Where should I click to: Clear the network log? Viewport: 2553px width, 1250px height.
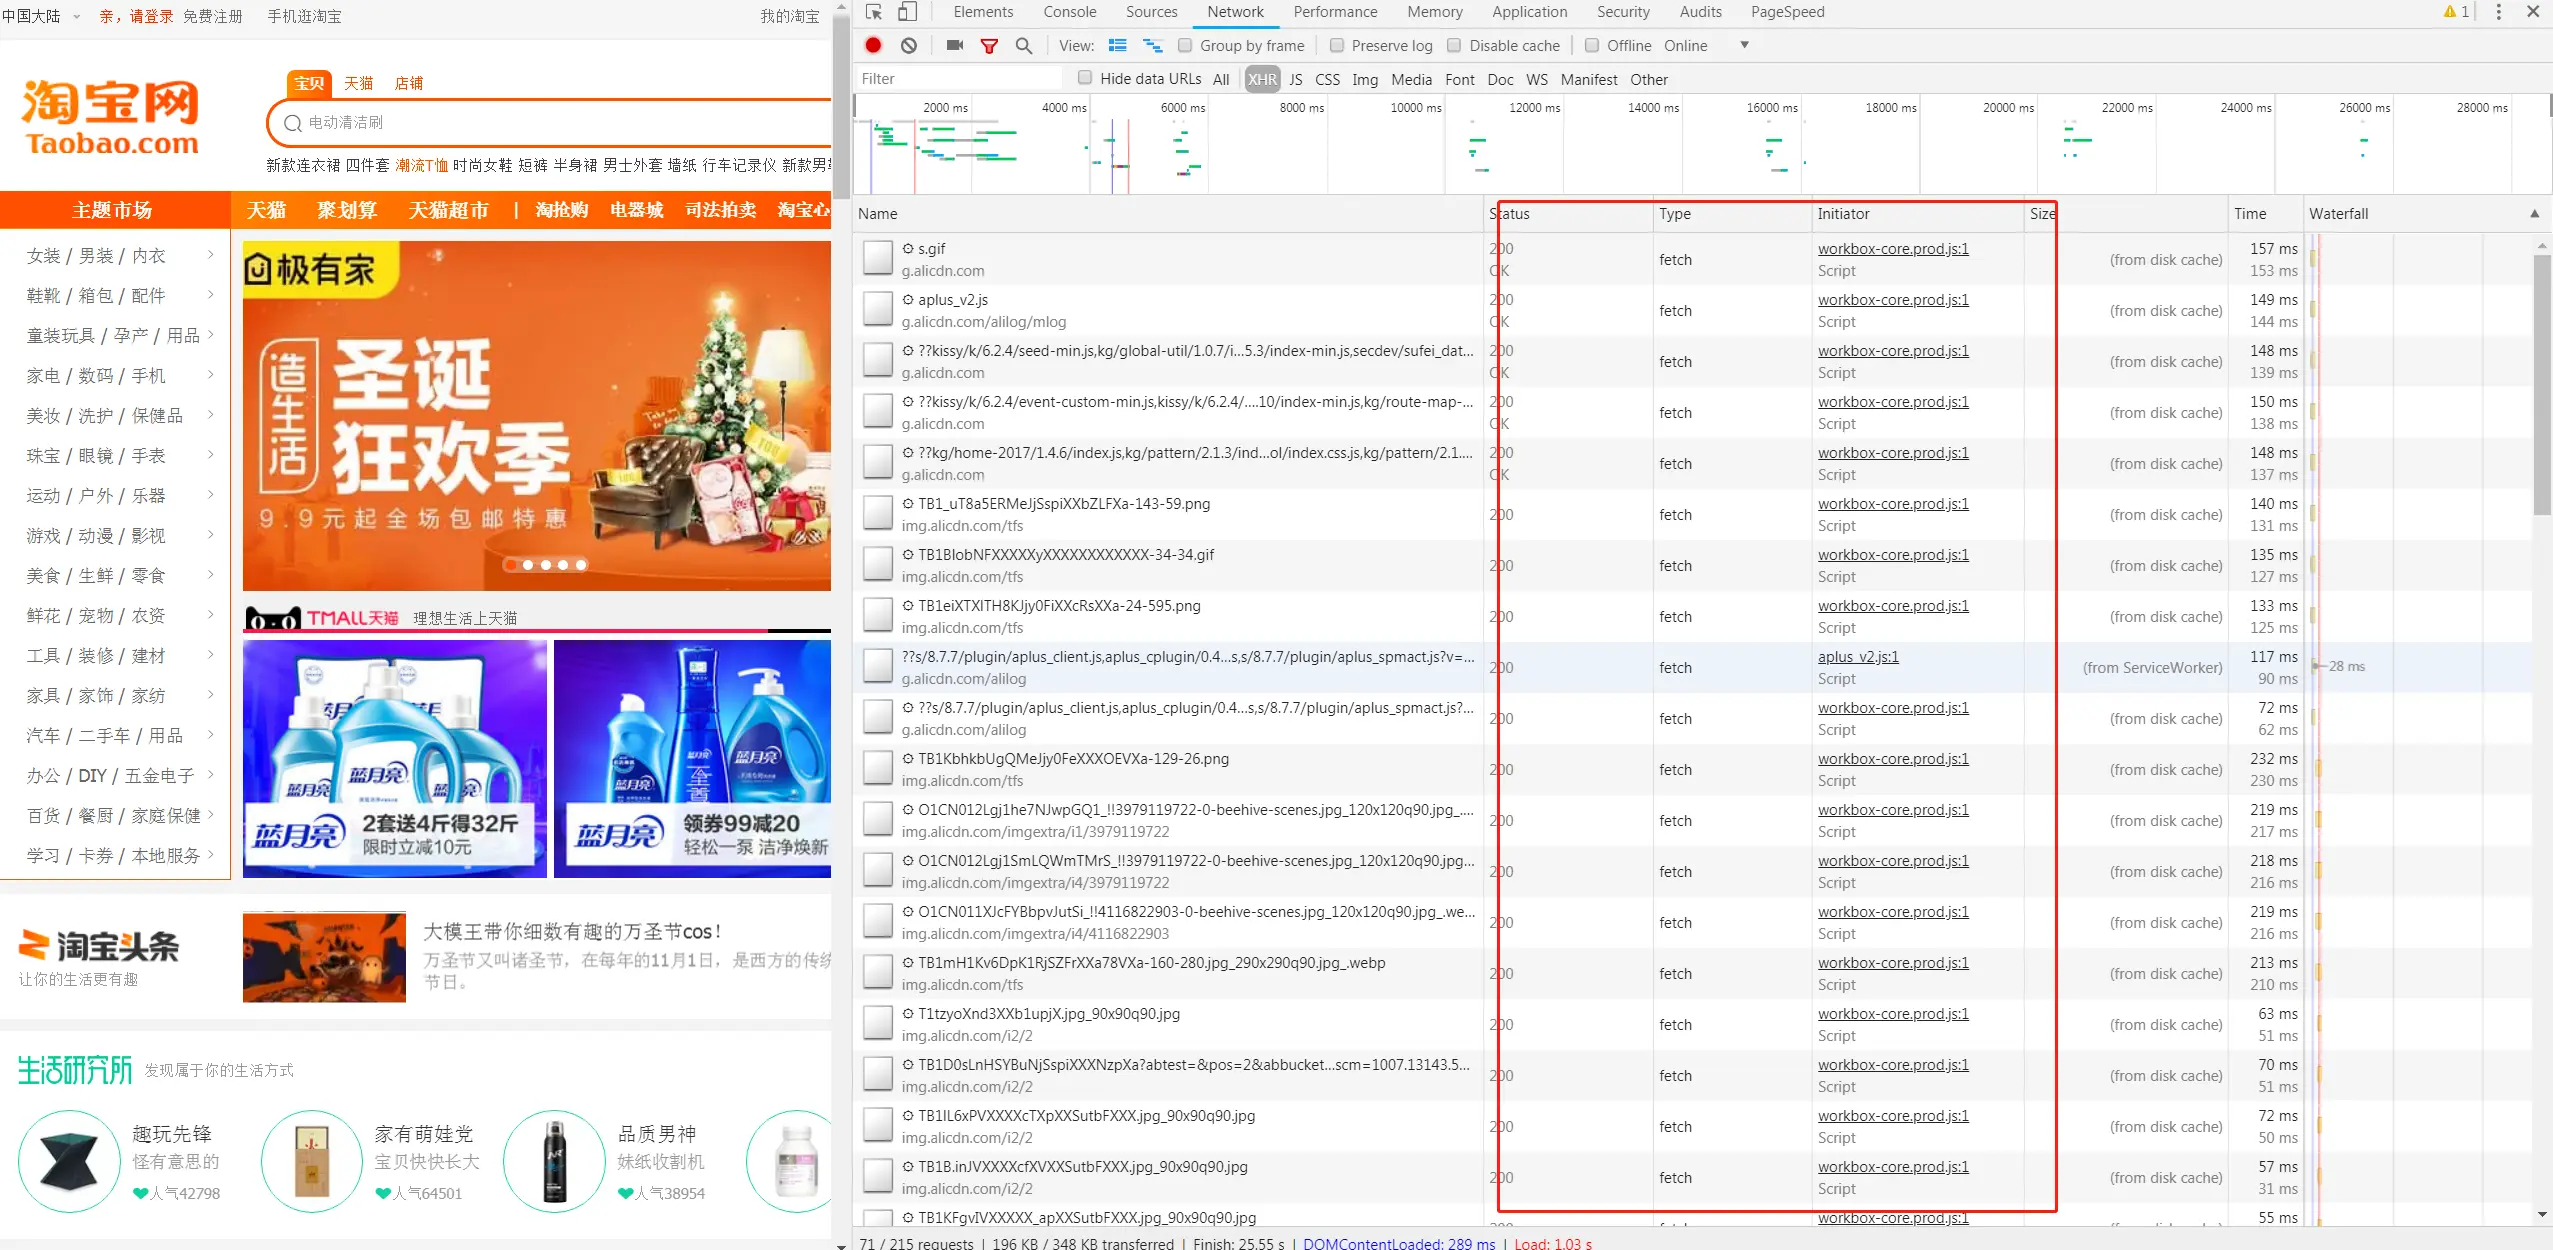pos(908,45)
